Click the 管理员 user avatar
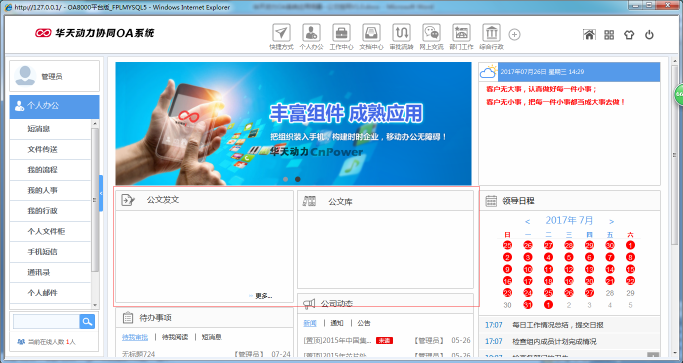 [x=25, y=76]
